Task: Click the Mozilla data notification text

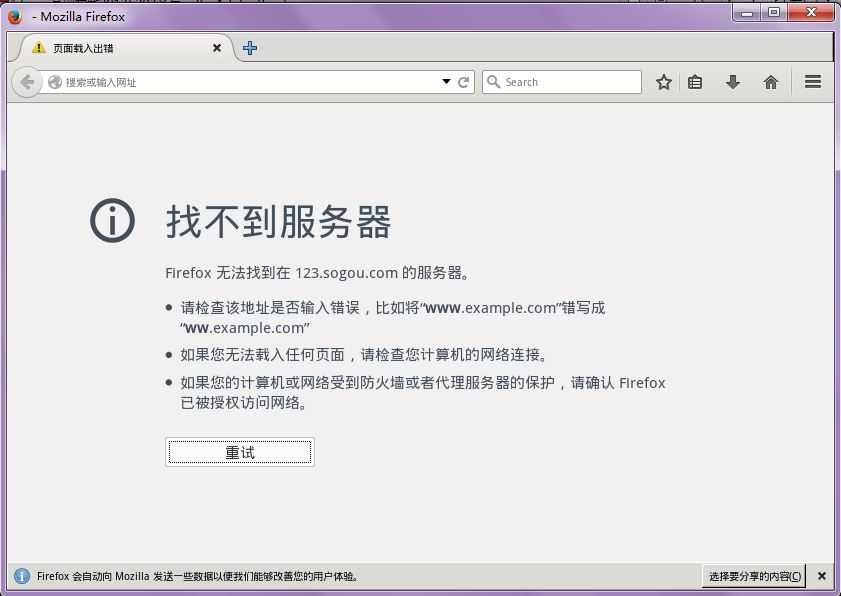Action: click(197, 576)
